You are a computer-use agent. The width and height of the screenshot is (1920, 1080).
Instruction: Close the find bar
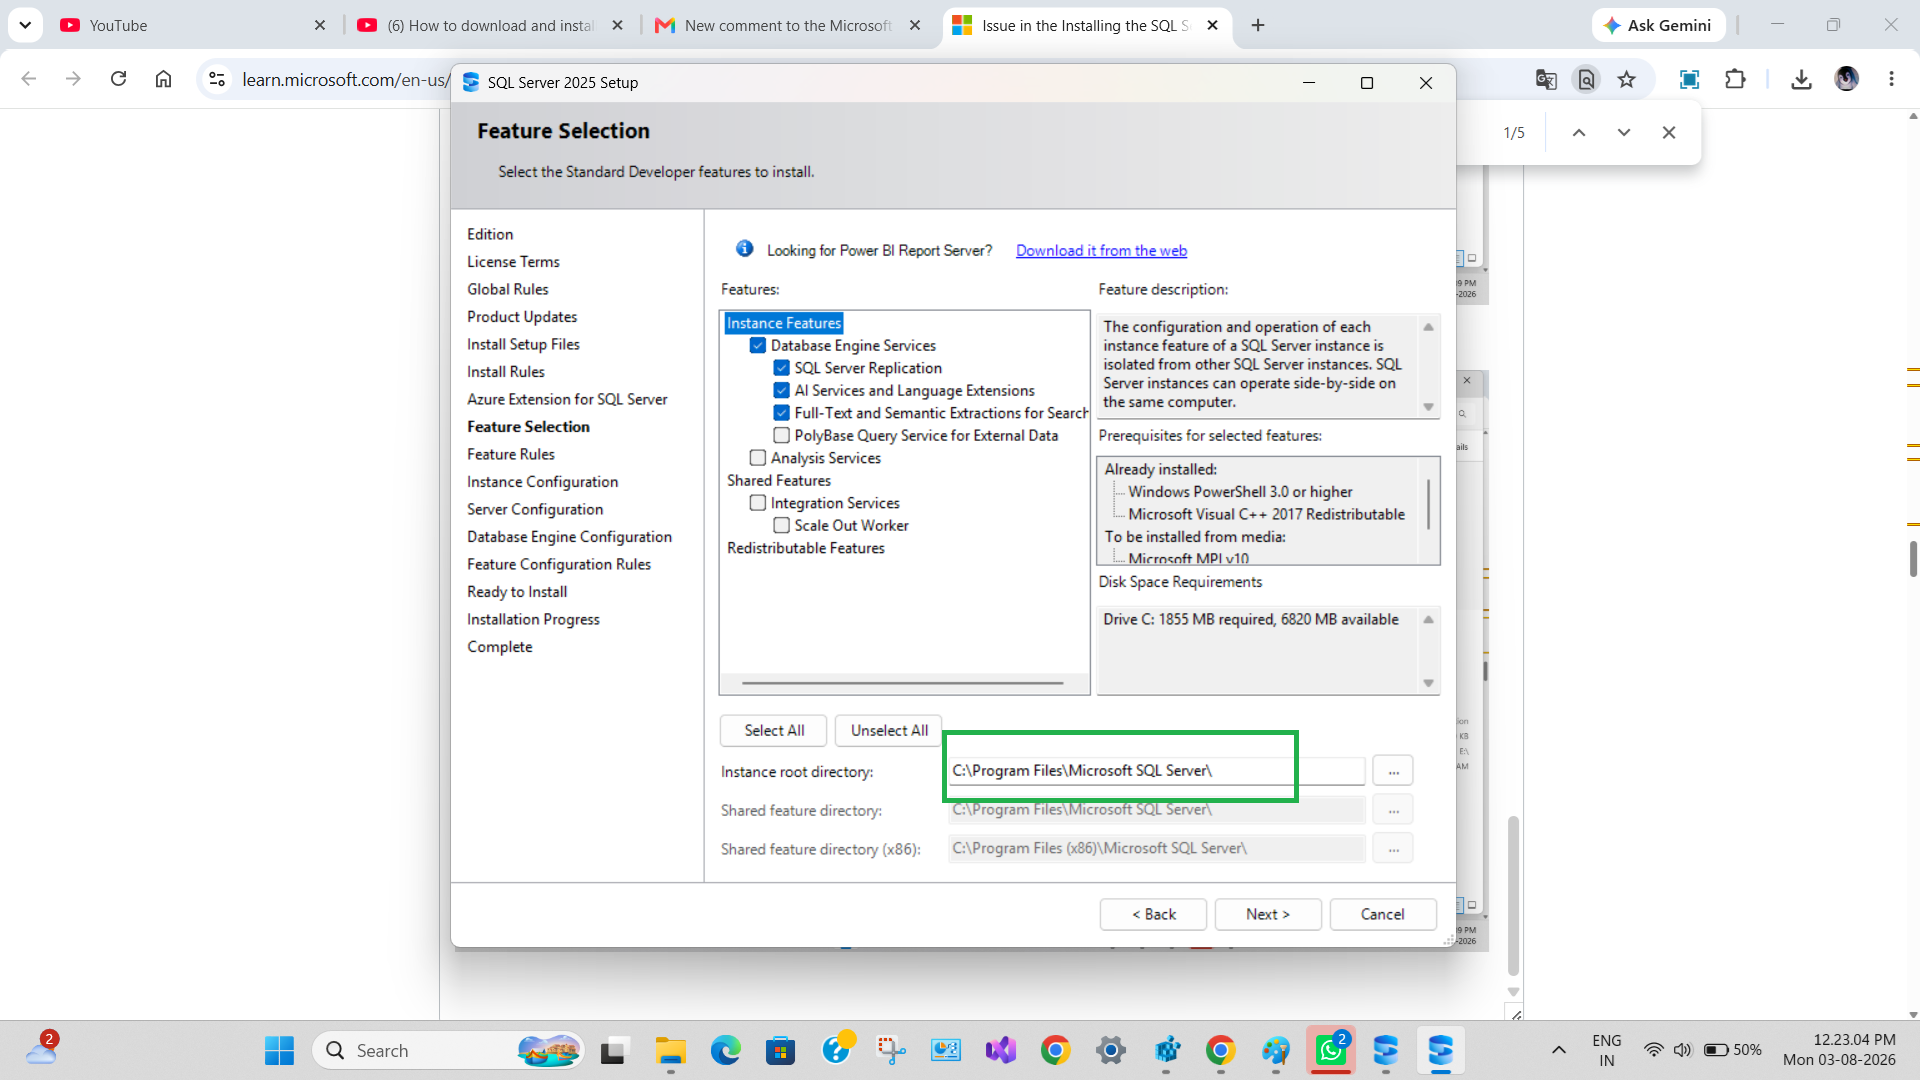point(1669,132)
